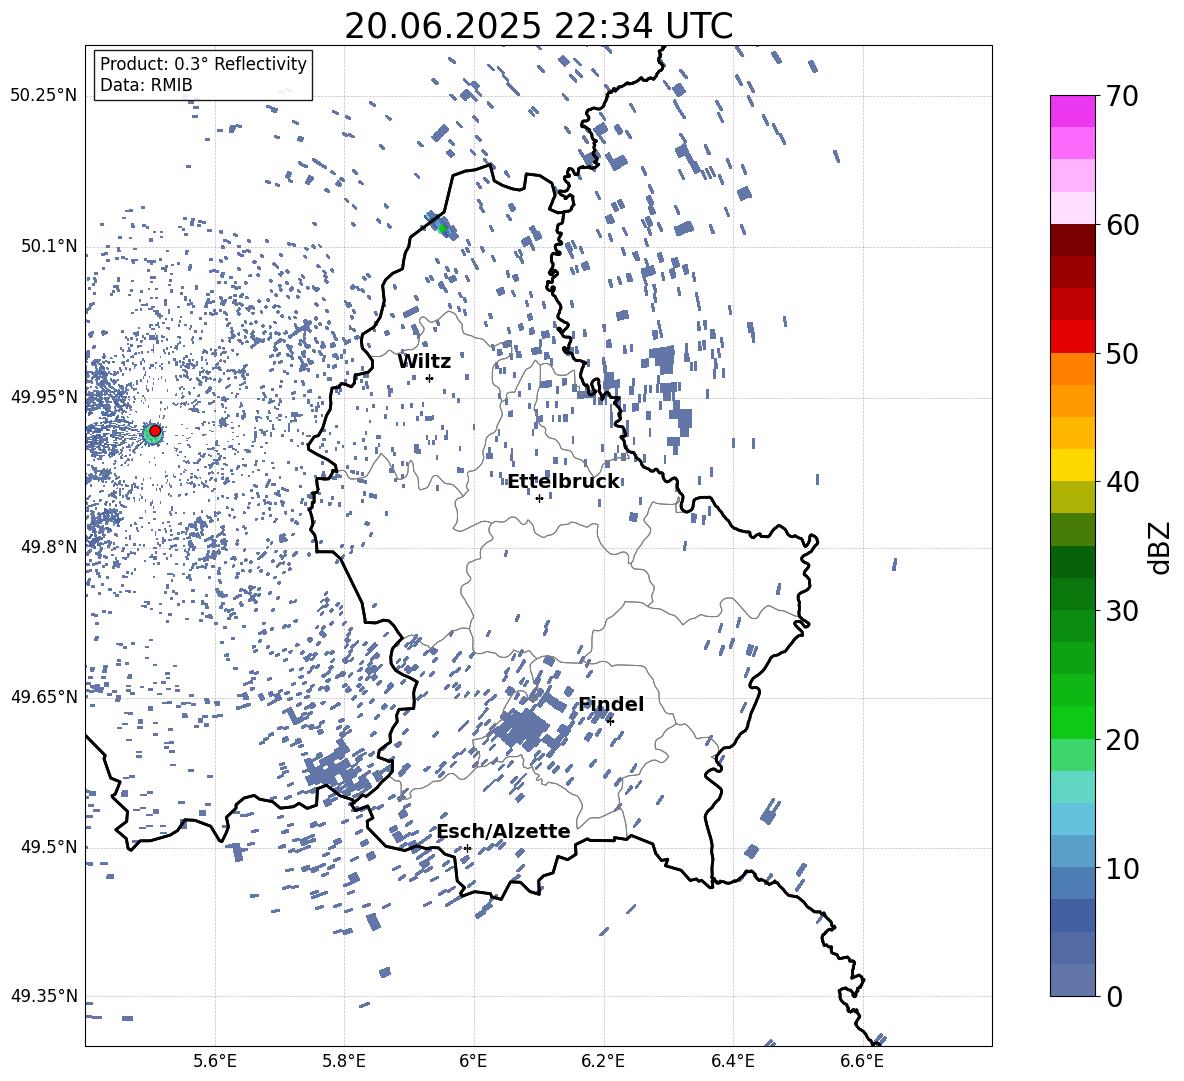Click the bright red colorbar segment above 50
The height and width of the screenshot is (1081, 1184).
tap(1072, 337)
